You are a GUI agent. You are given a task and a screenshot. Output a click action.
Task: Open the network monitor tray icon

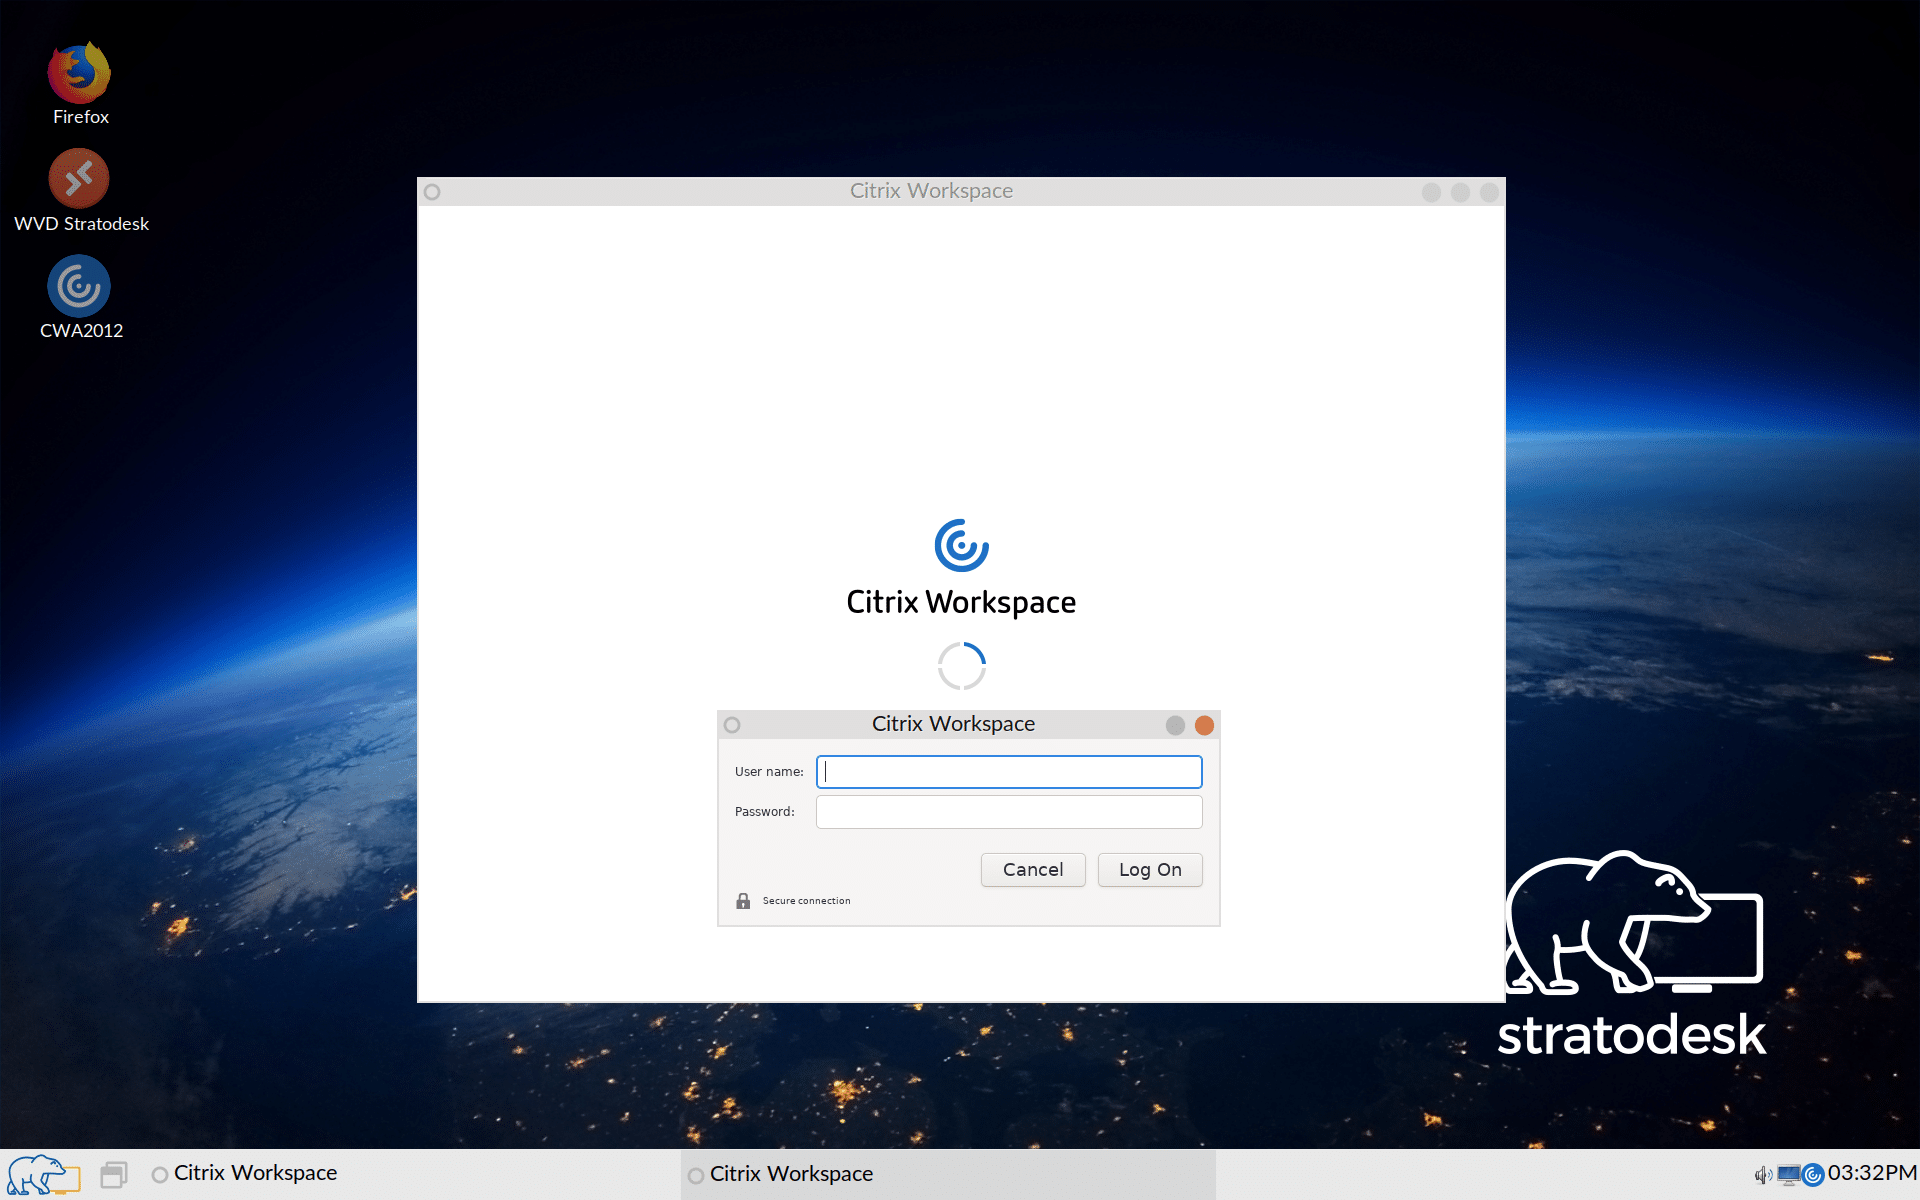click(x=1788, y=1175)
